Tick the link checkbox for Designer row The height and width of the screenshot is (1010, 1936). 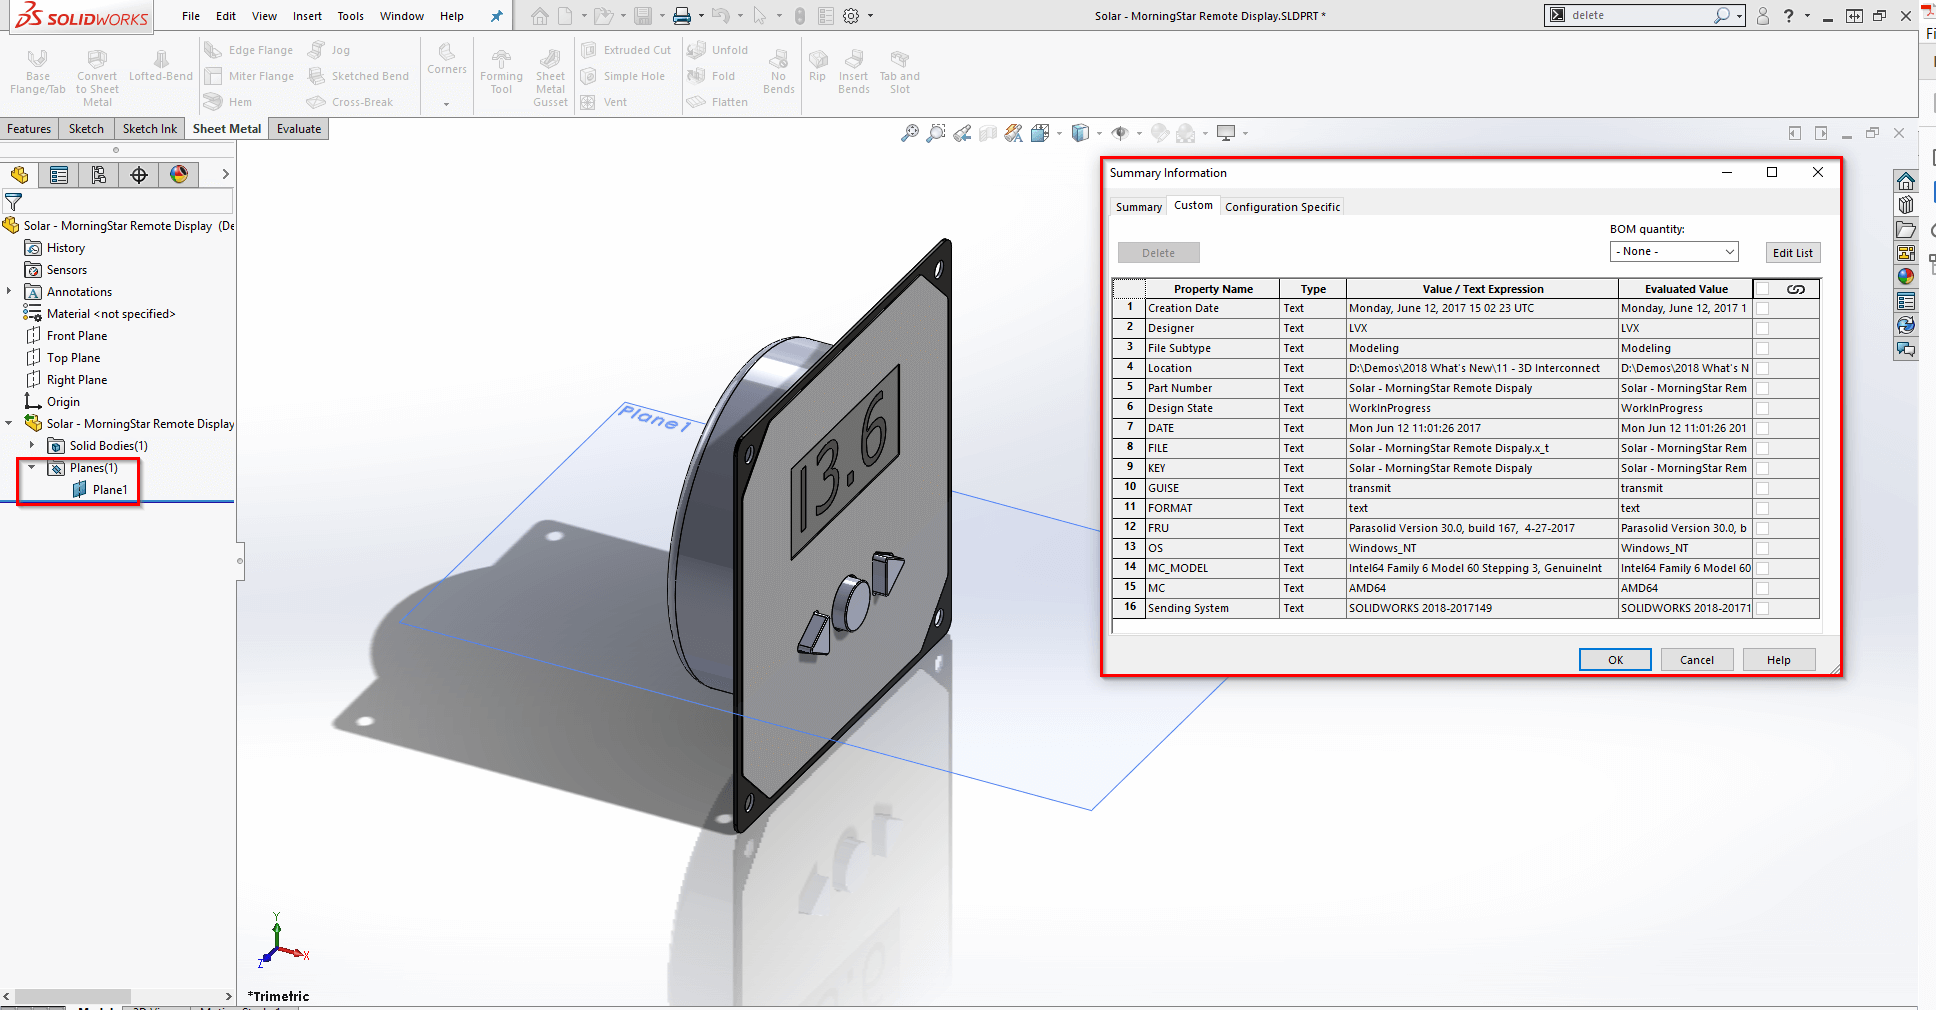coord(1762,329)
